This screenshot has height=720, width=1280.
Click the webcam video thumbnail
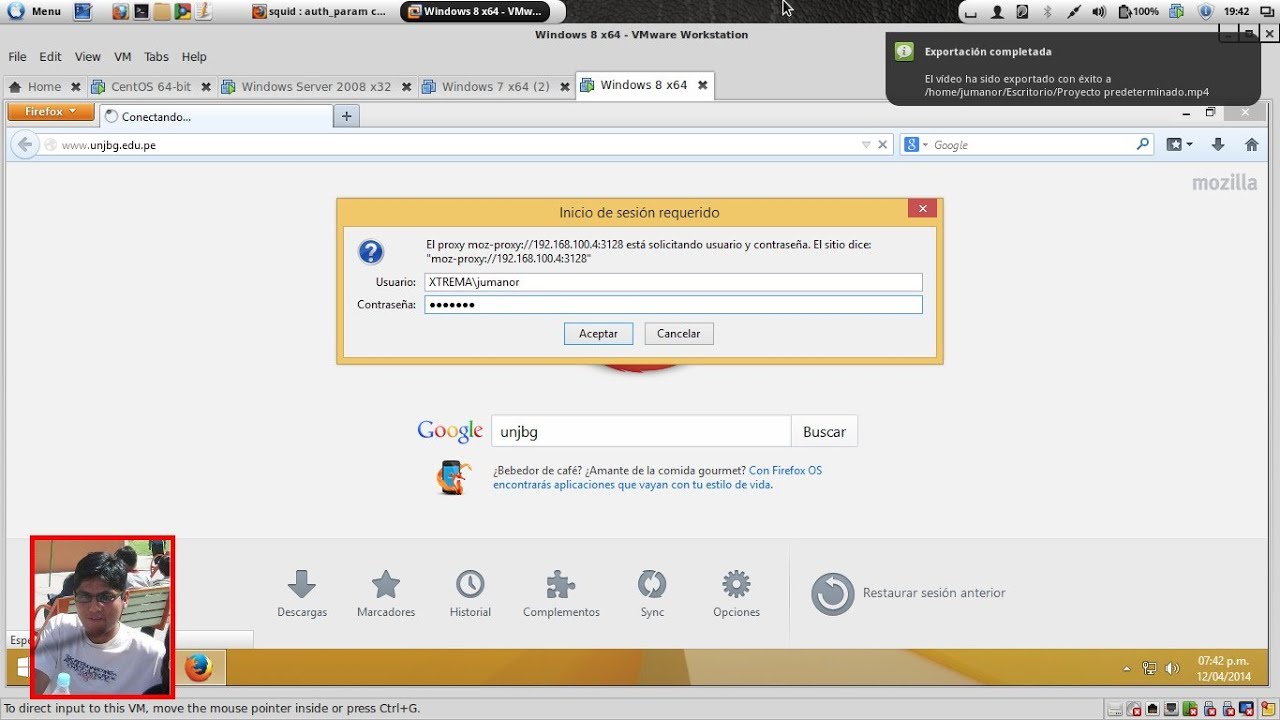pos(102,616)
